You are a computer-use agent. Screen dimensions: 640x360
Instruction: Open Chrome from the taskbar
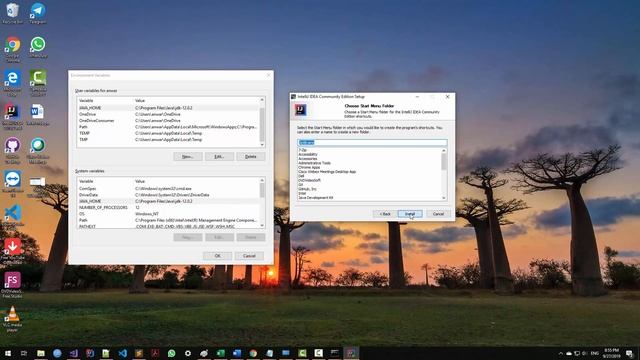coord(253,353)
